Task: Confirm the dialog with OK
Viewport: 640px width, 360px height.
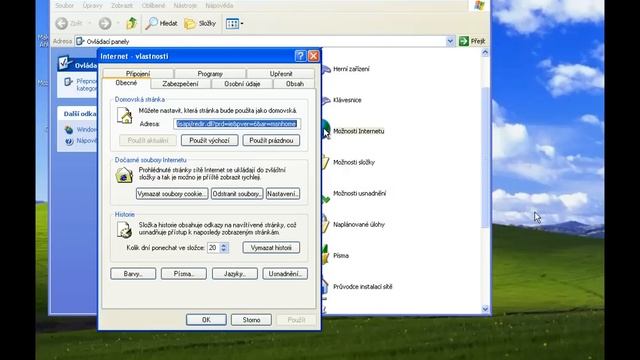Action: tap(206, 320)
